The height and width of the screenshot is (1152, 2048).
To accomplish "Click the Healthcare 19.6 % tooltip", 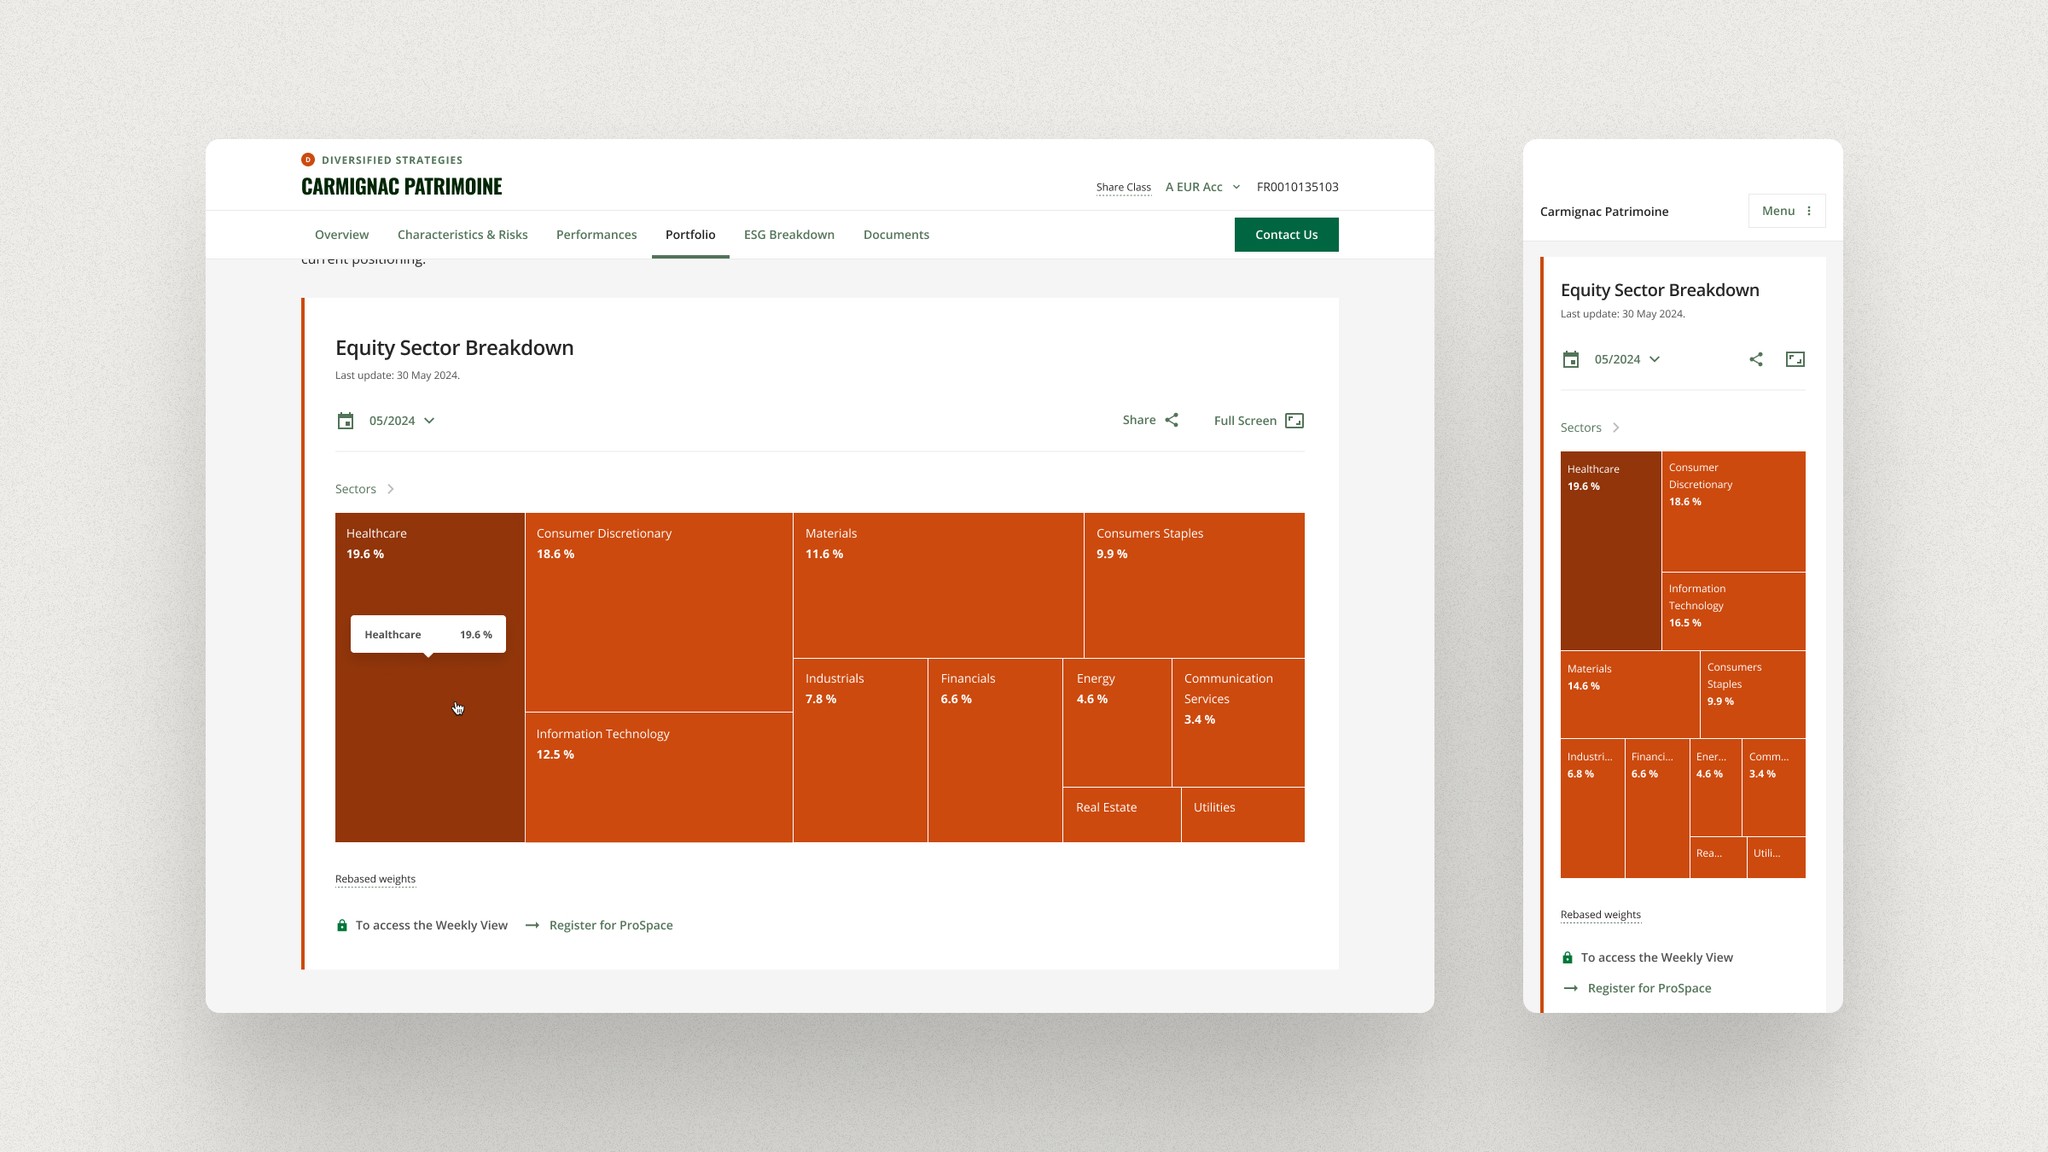I will tap(428, 634).
